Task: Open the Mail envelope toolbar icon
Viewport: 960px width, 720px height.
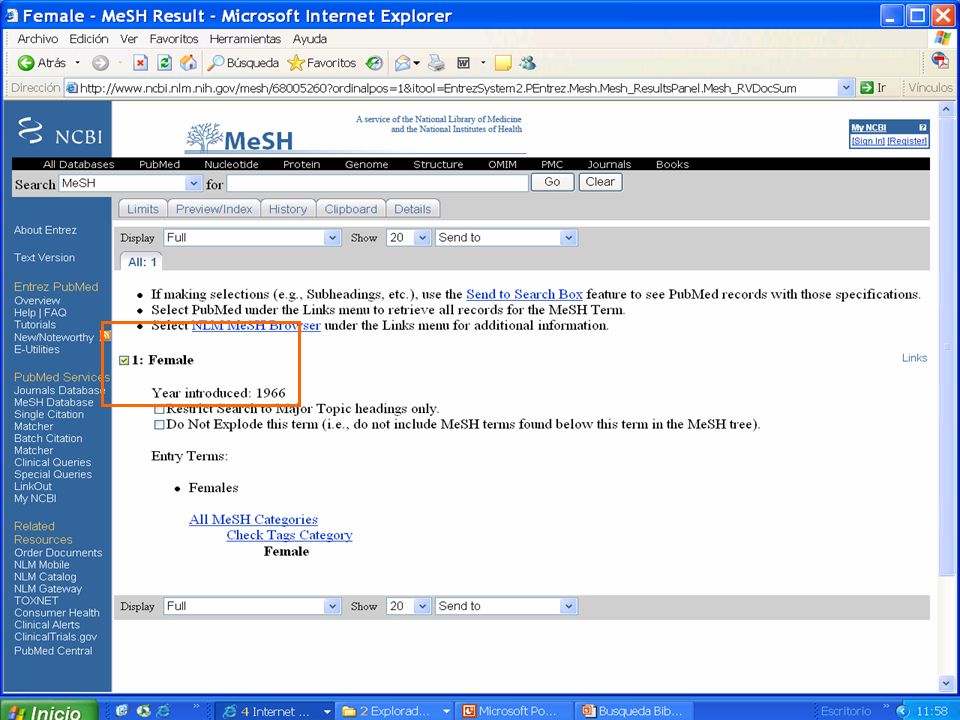Action: (x=402, y=62)
